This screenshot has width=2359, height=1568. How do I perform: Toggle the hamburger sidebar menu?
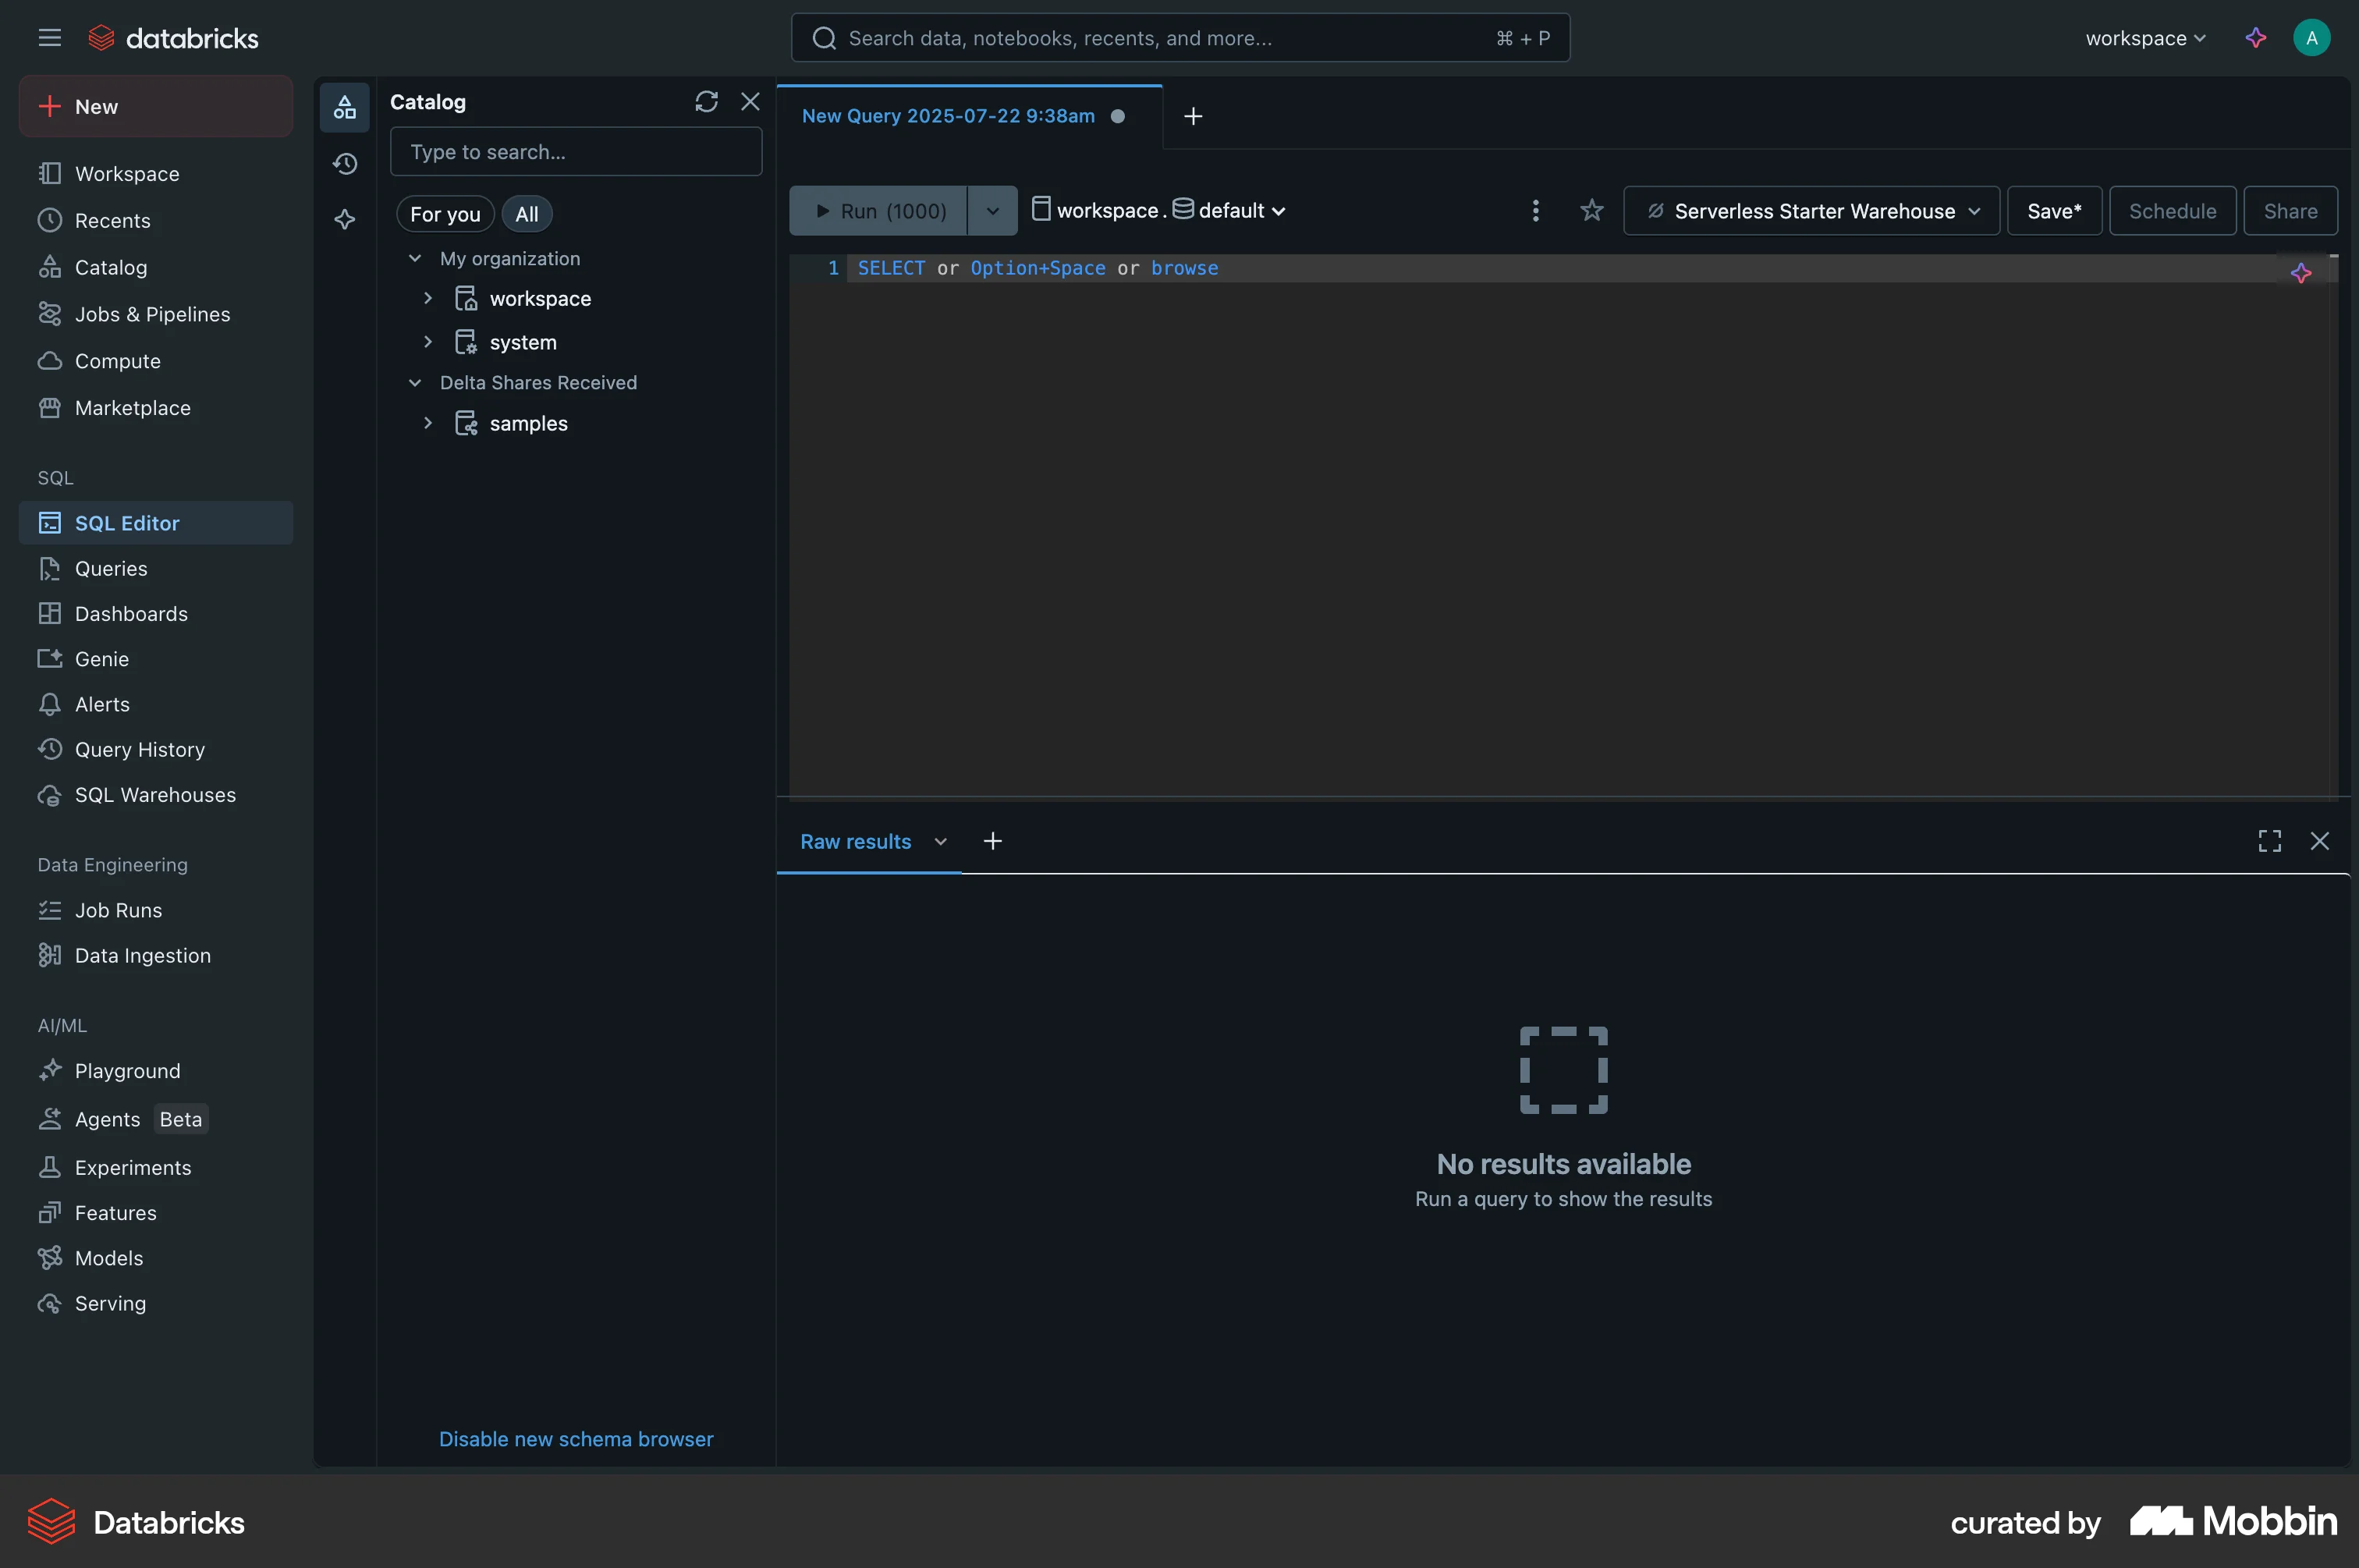coord(49,38)
